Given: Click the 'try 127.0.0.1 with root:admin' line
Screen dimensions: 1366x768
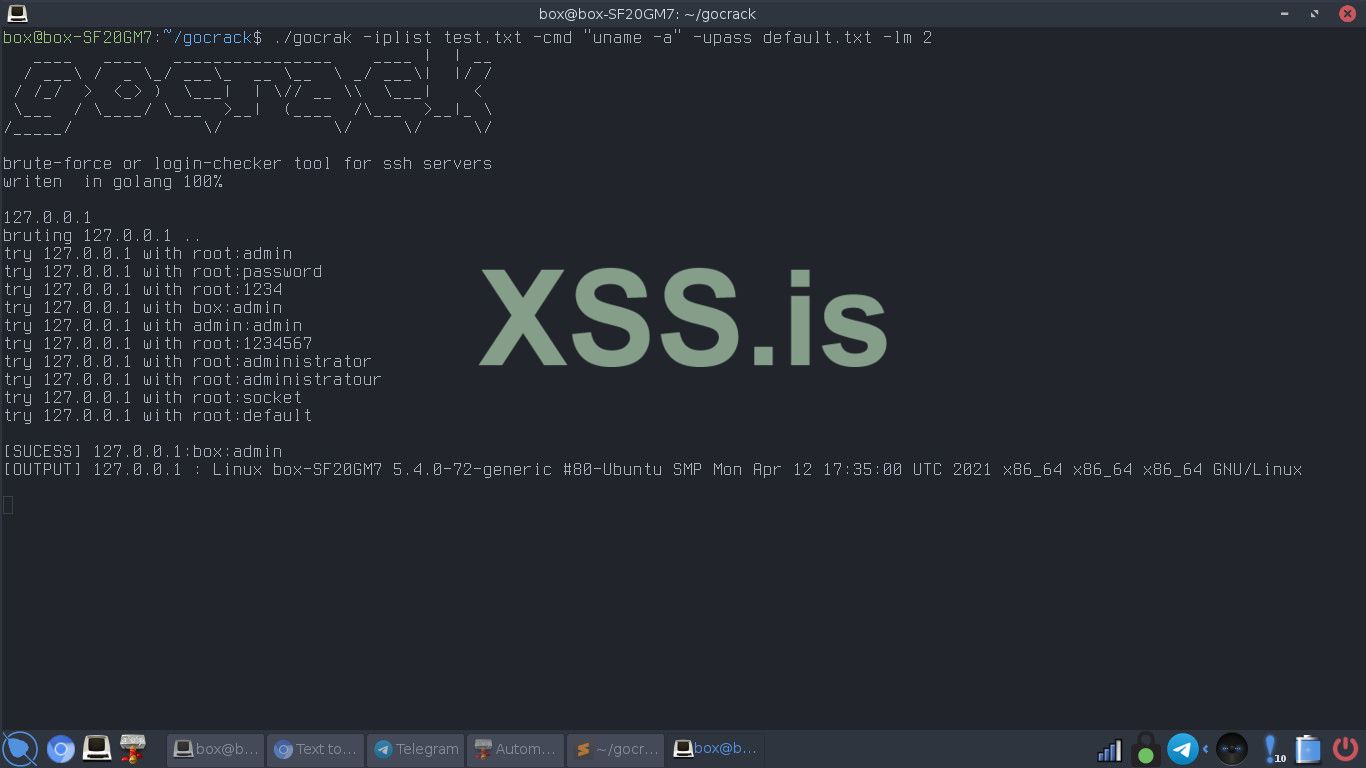Looking at the screenshot, I should pos(148,254).
